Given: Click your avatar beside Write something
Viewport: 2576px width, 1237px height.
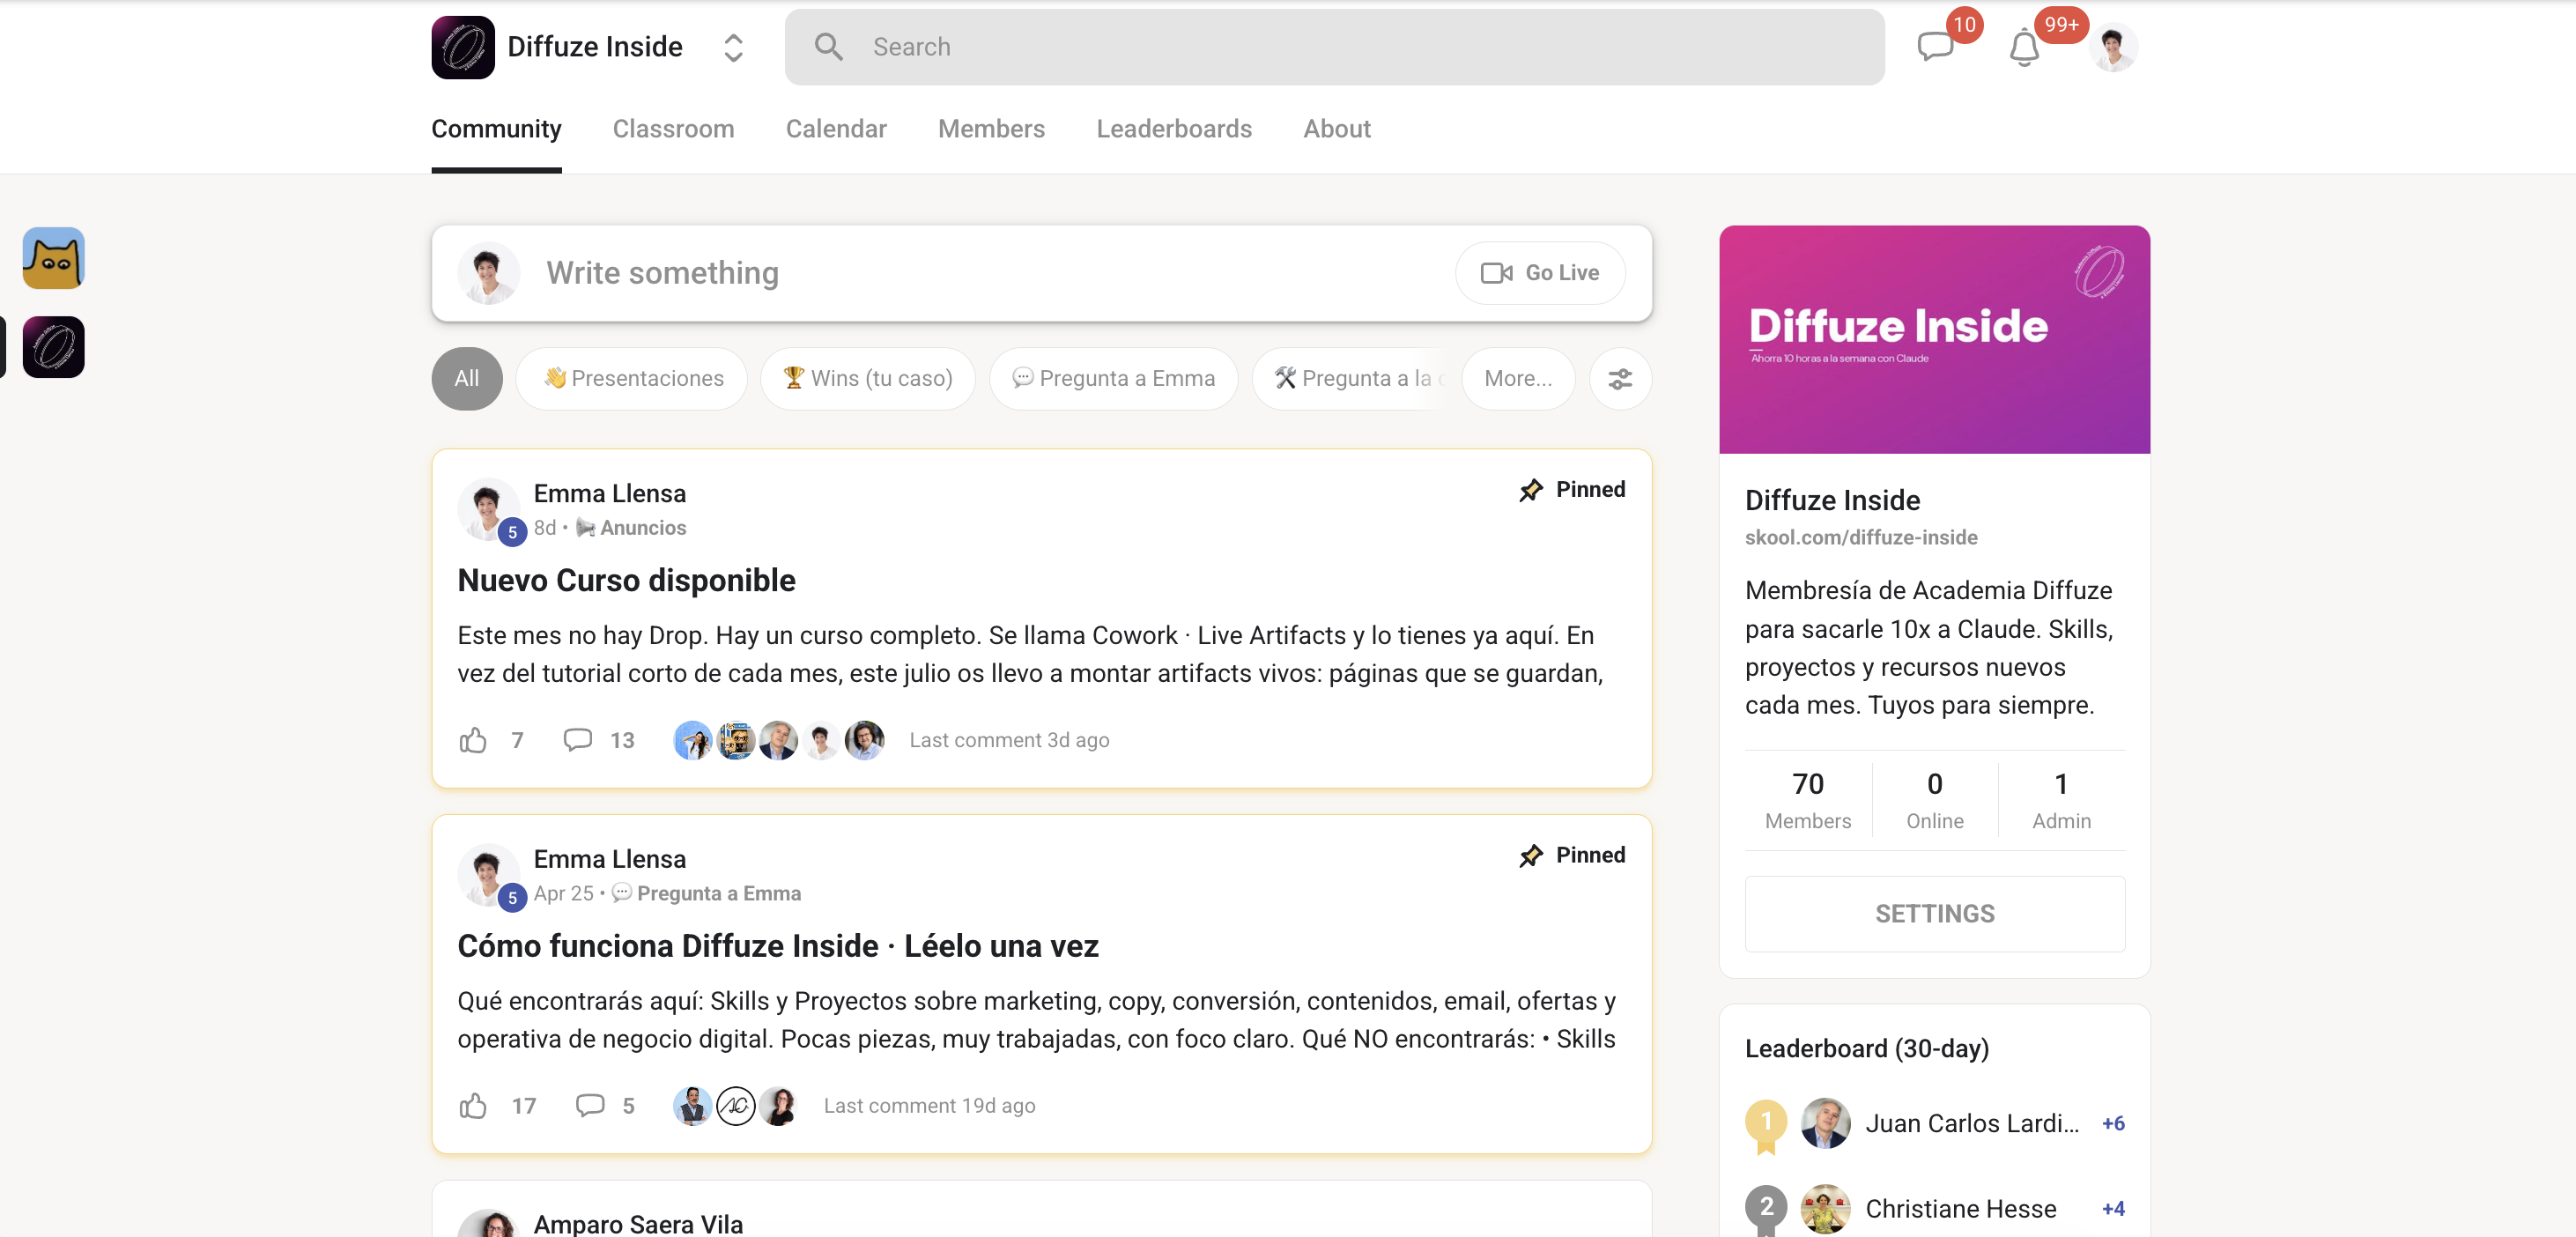Looking at the screenshot, I should click(x=488, y=273).
